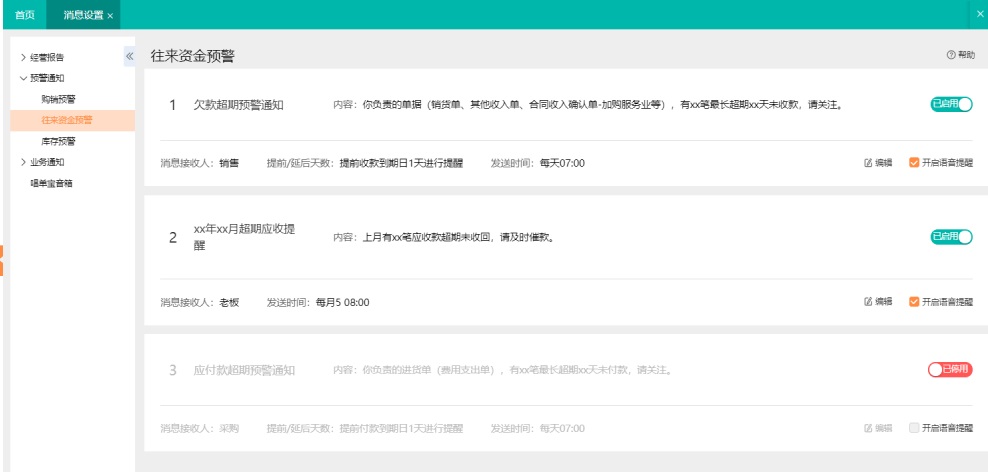
Task: Expand the 业务通知 tree node
Action: click(x=23, y=162)
